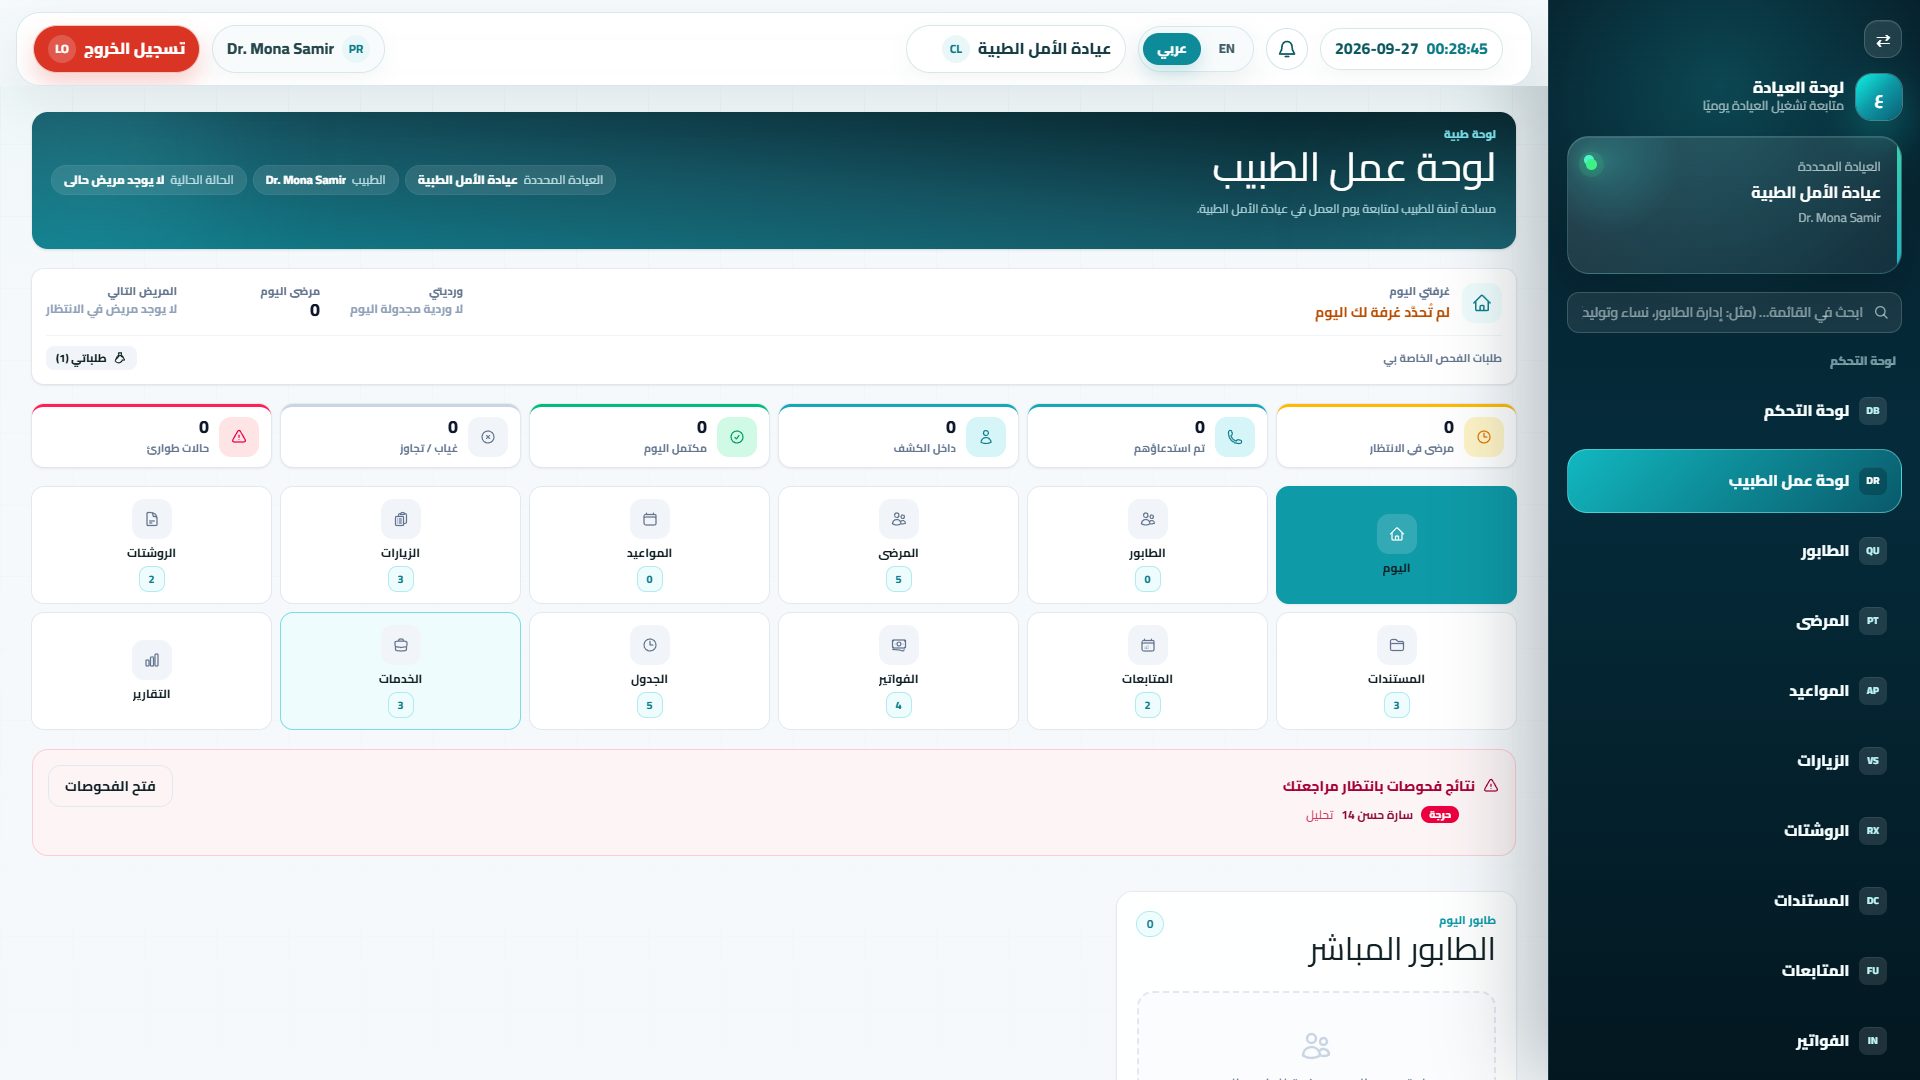Open selected clinic card in sidebar
This screenshot has height=1080, width=1920.
tap(1734, 205)
